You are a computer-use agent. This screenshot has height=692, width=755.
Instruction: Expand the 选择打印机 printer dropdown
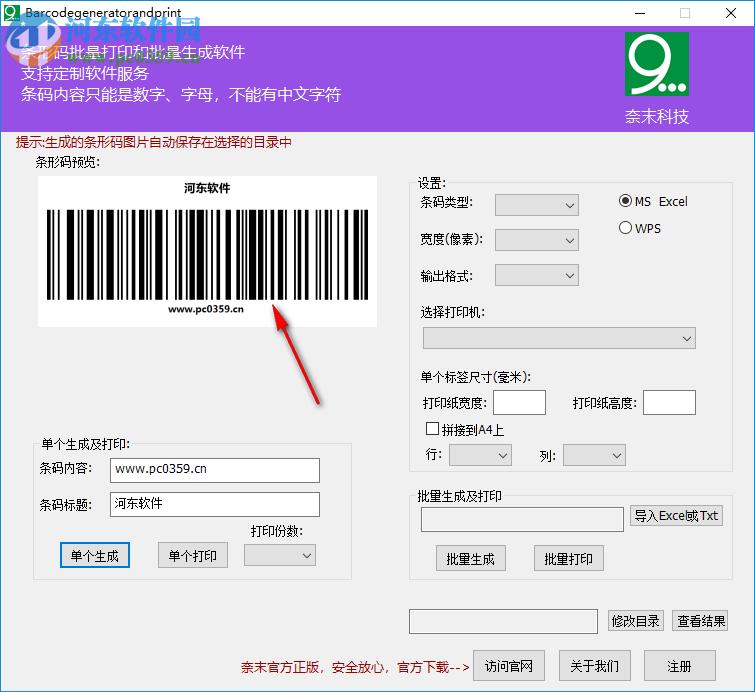click(x=559, y=338)
